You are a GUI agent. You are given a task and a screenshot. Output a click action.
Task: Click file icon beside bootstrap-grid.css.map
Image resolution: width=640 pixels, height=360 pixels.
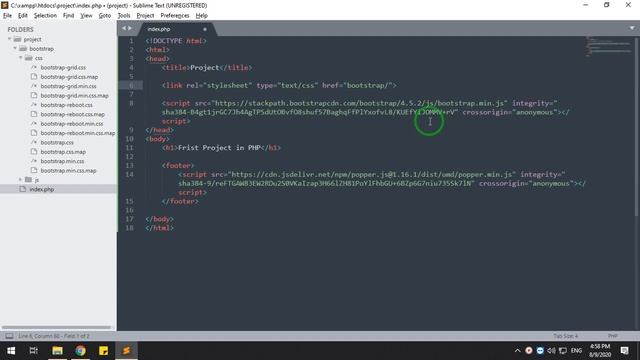click(x=34, y=77)
